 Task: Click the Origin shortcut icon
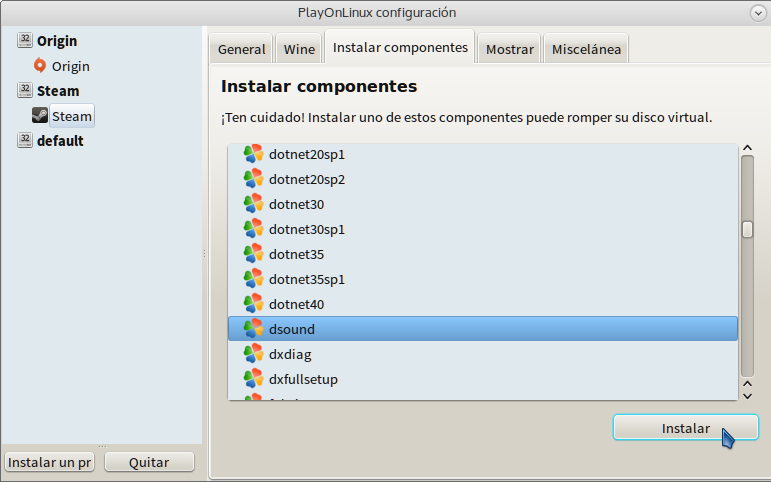[x=40, y=66]
